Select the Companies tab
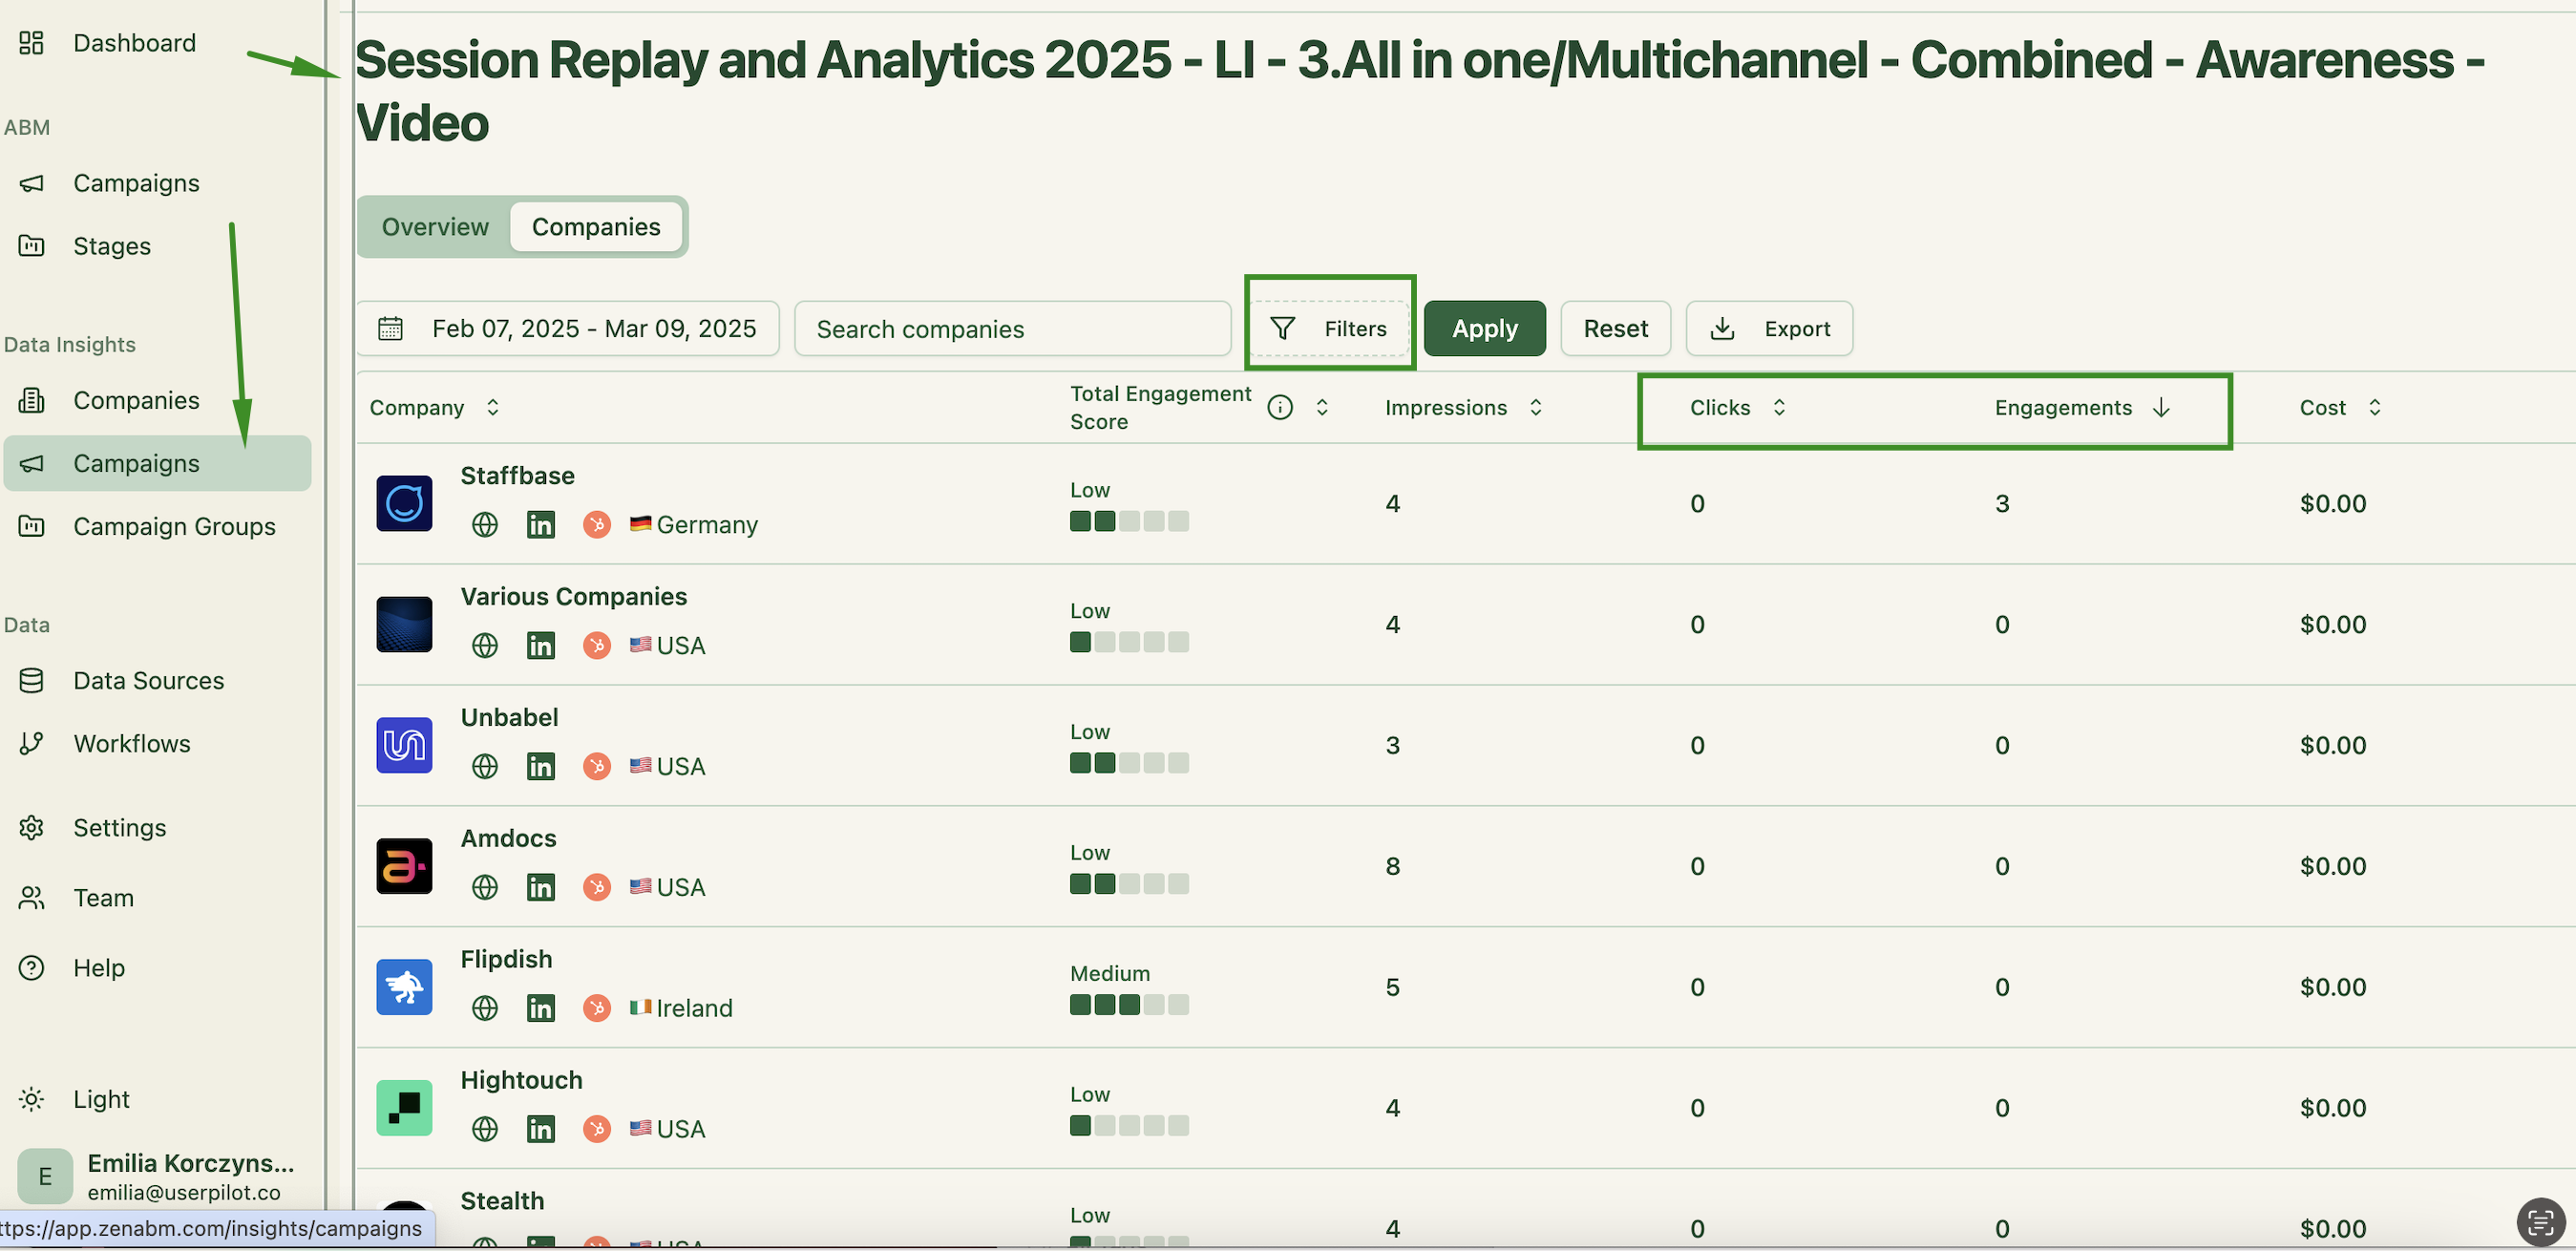2576x1251 pixels. 597,226
